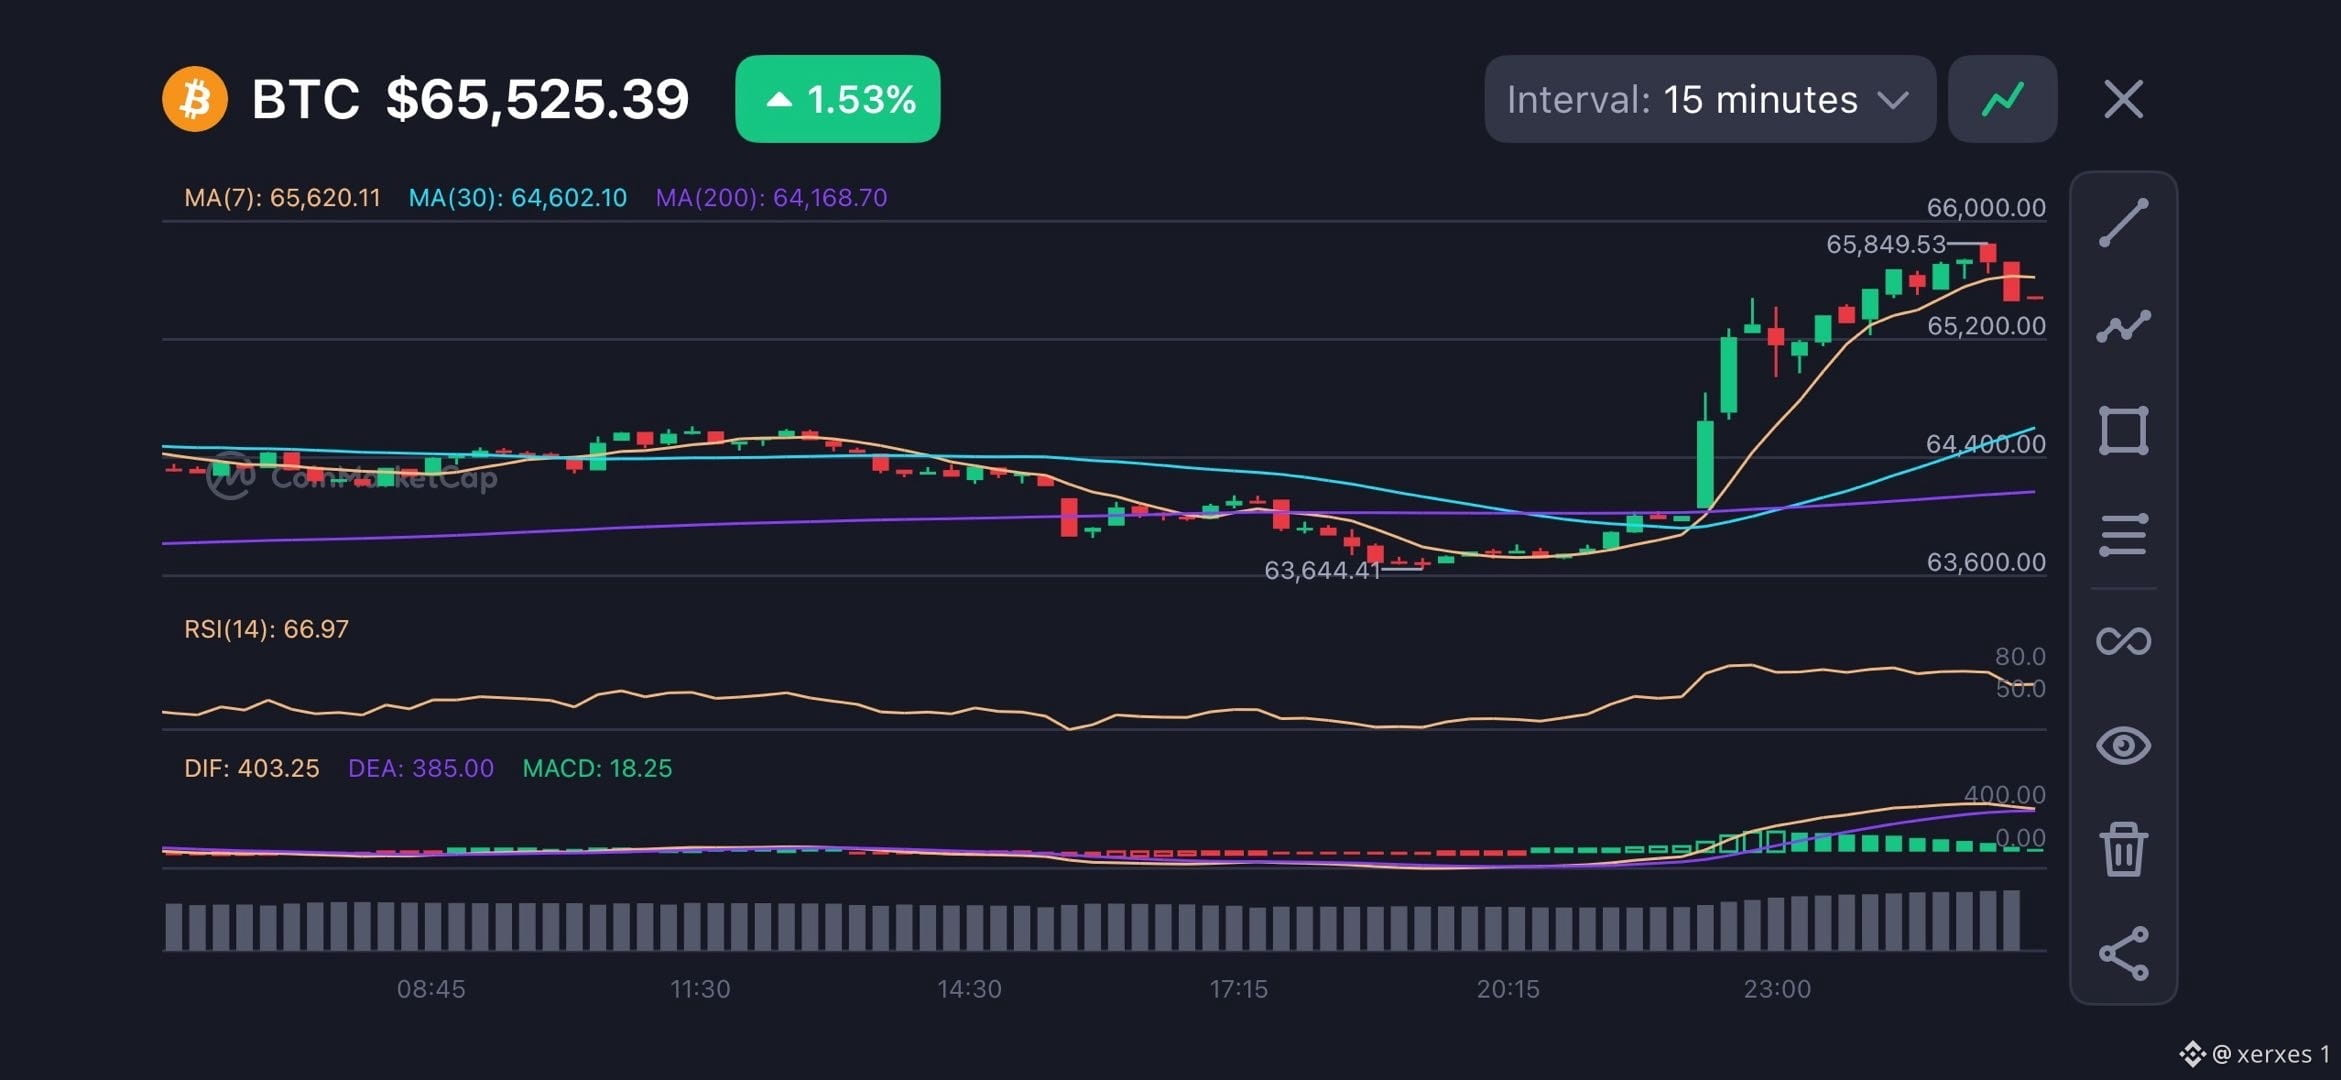Viewport: 2341px width, 1080px height.
Task: Click the 65,849.53 high price marker
Action: (1886, 244)
